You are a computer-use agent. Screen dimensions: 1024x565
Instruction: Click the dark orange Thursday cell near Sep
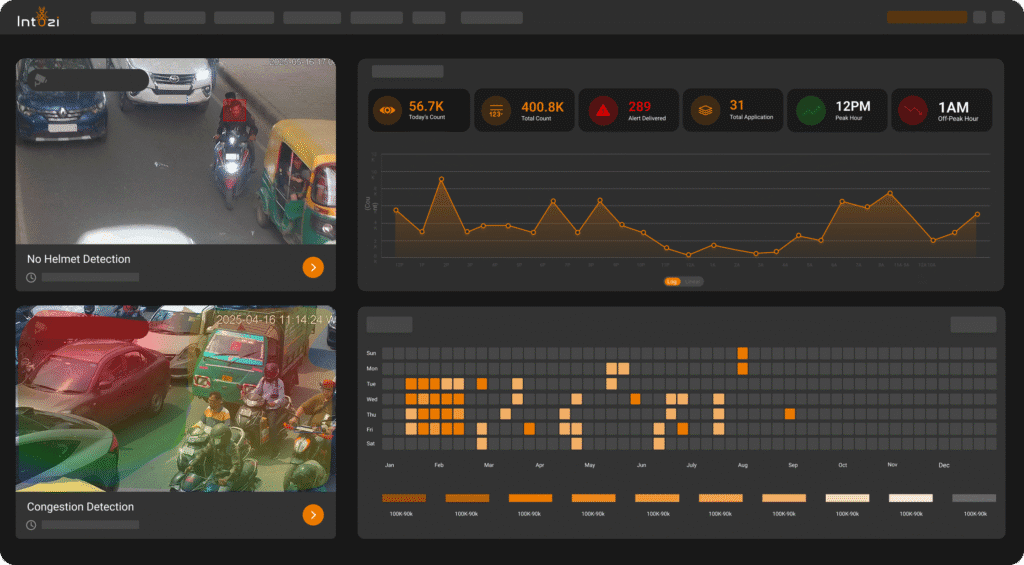click(790, 413)
